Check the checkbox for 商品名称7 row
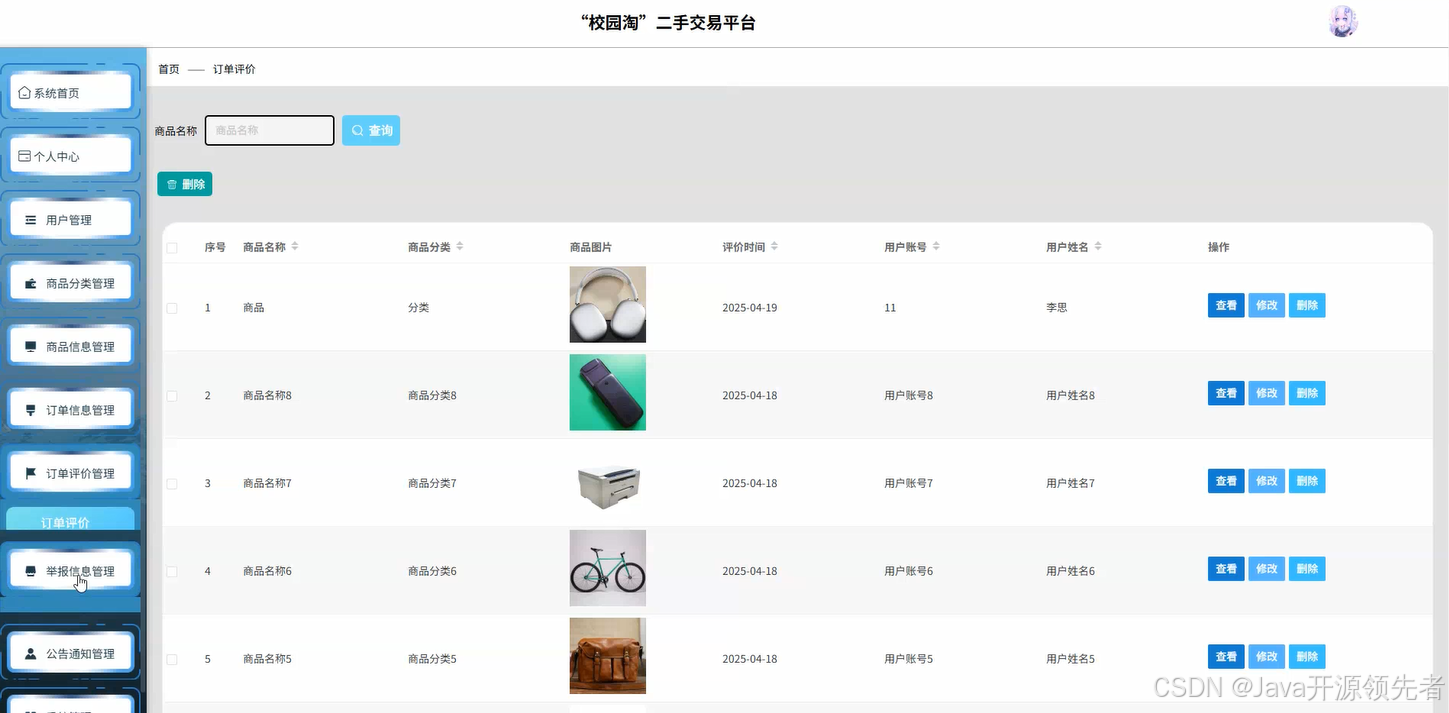This screenshot has height=713, width=1449. point(171,481)
